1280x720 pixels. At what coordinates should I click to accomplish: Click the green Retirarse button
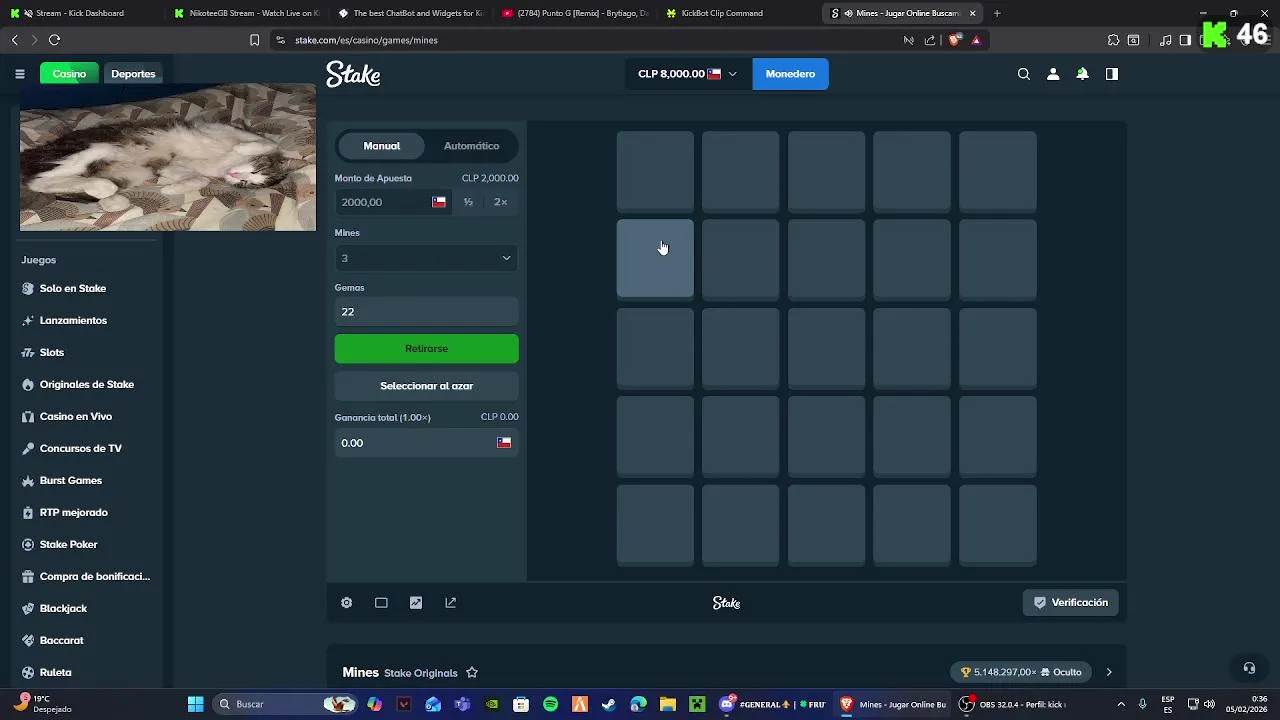(426, 349)
